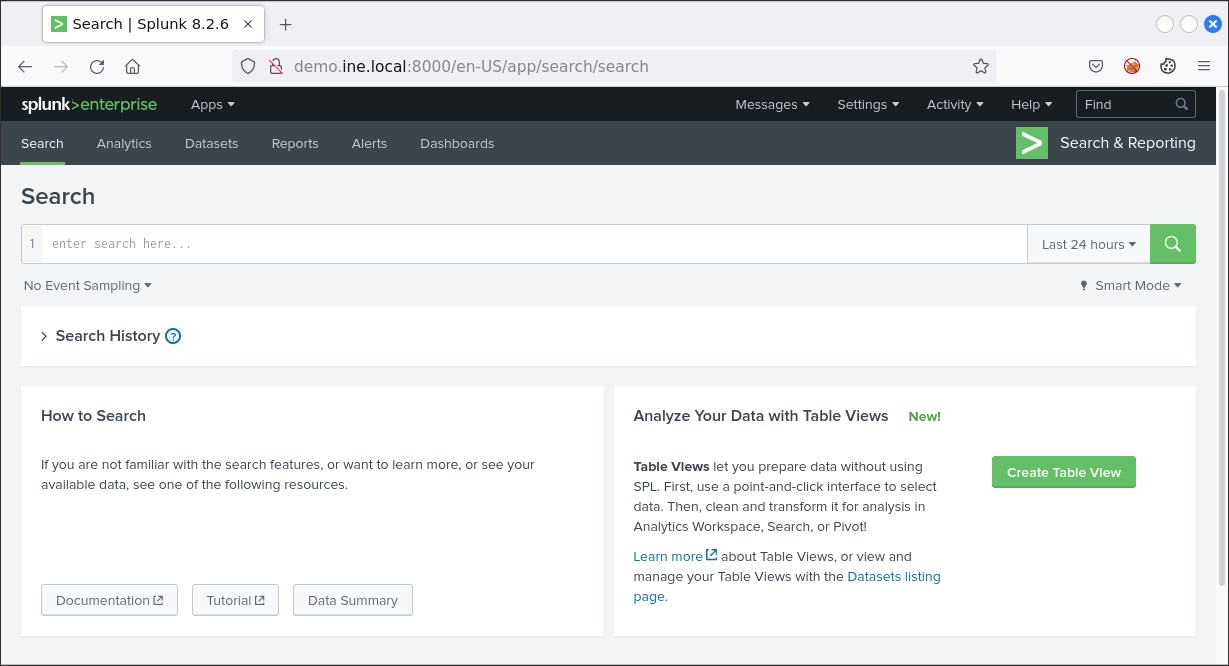Expand the Search History section
This screenshot has width=1229, height=666.
[x=44, y=336]
